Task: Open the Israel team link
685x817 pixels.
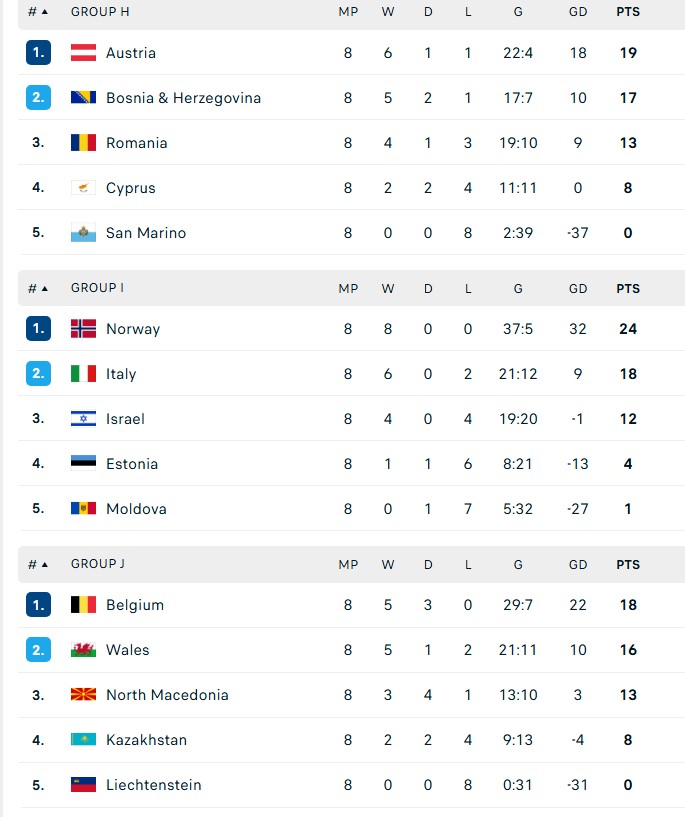Action: pos(125,419)
